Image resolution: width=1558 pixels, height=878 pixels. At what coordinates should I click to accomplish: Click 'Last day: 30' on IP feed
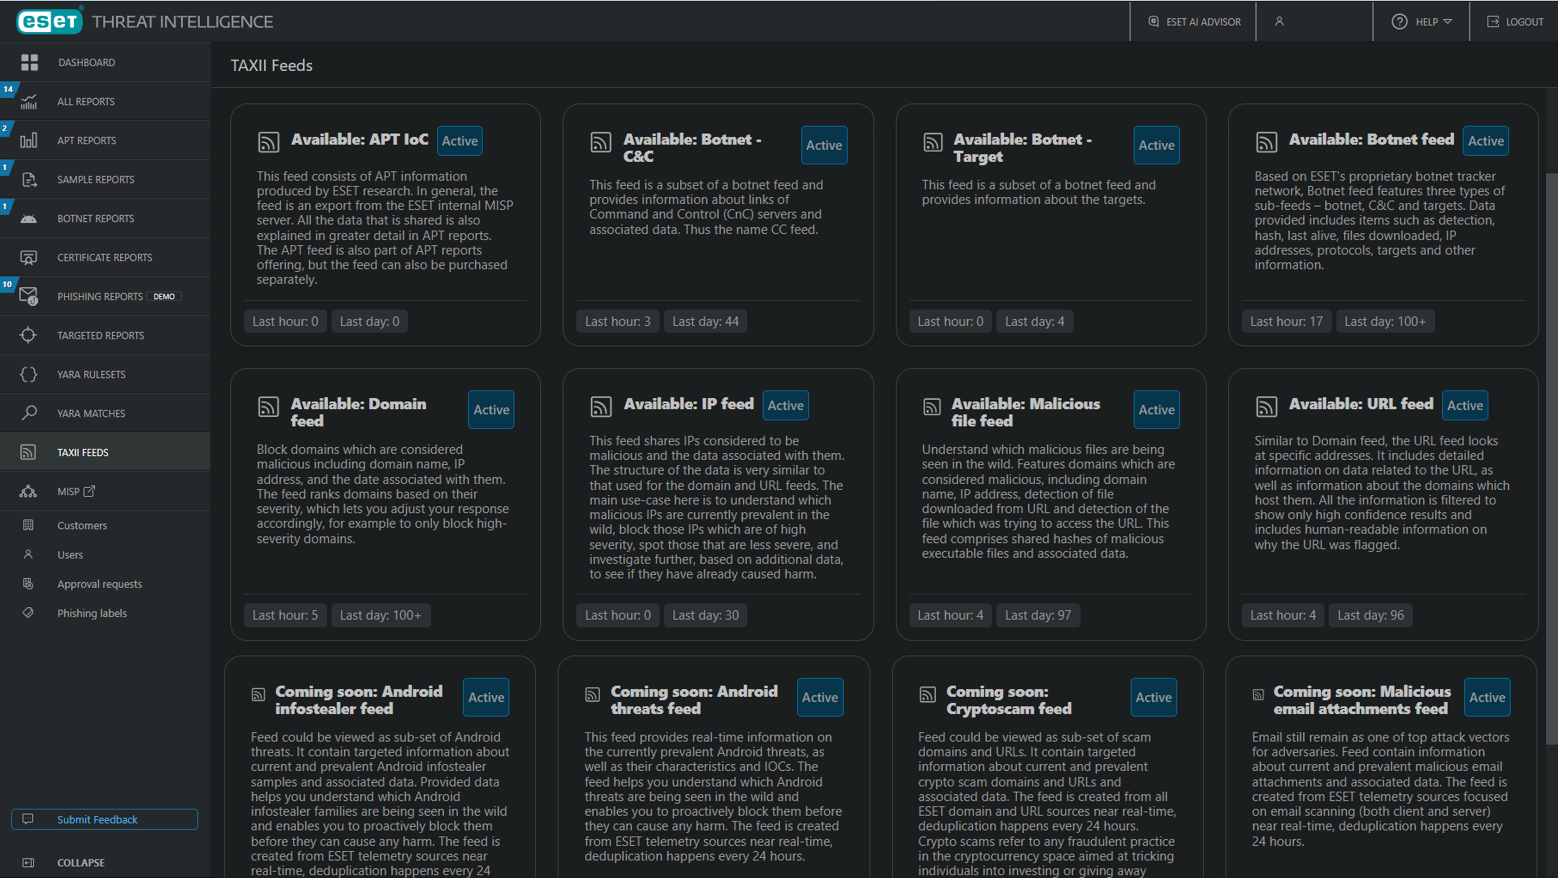[x=705, y=615]
